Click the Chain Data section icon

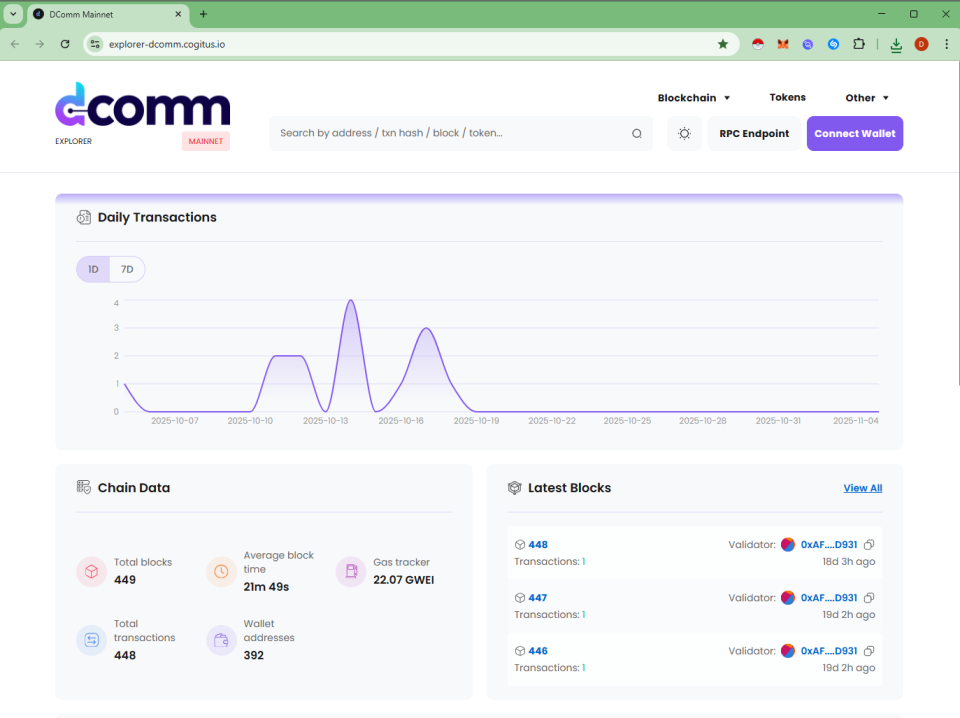pos(84,487)
